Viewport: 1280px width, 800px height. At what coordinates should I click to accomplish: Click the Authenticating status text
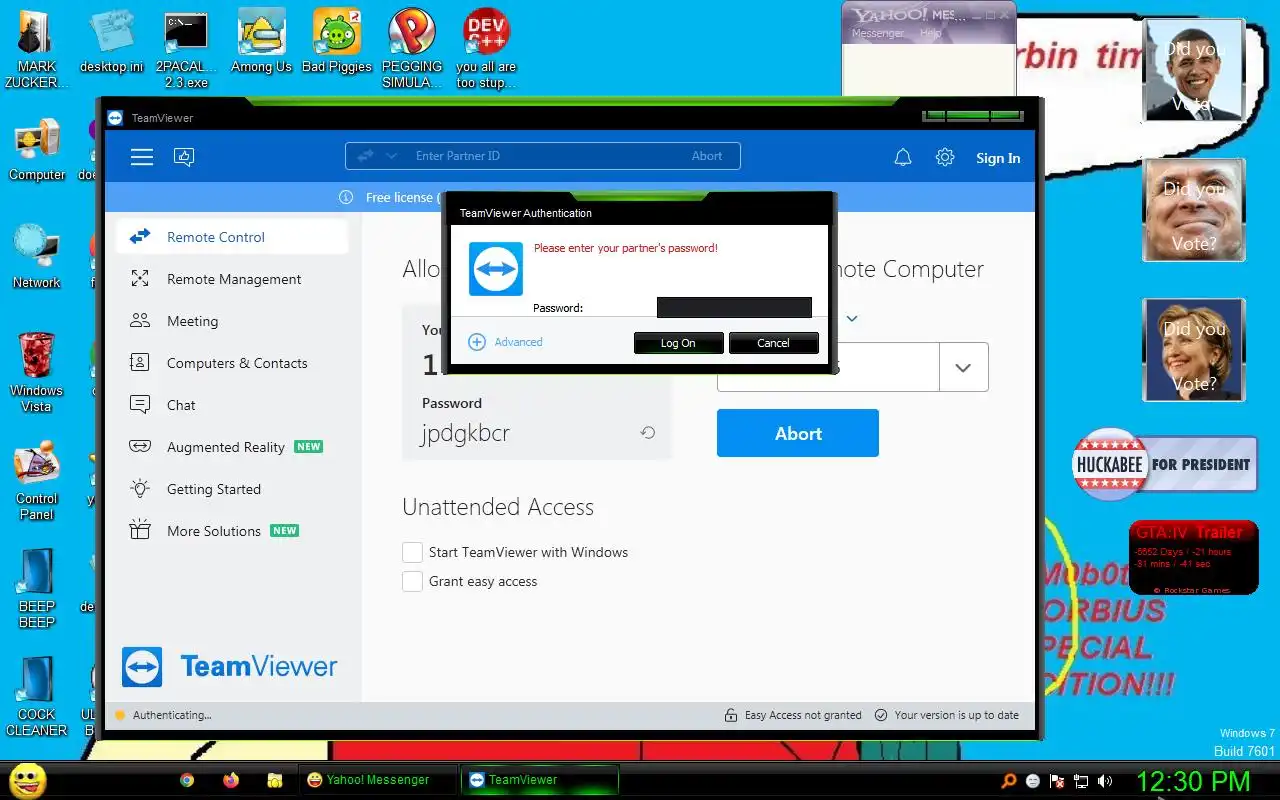(x=172, y=715)
